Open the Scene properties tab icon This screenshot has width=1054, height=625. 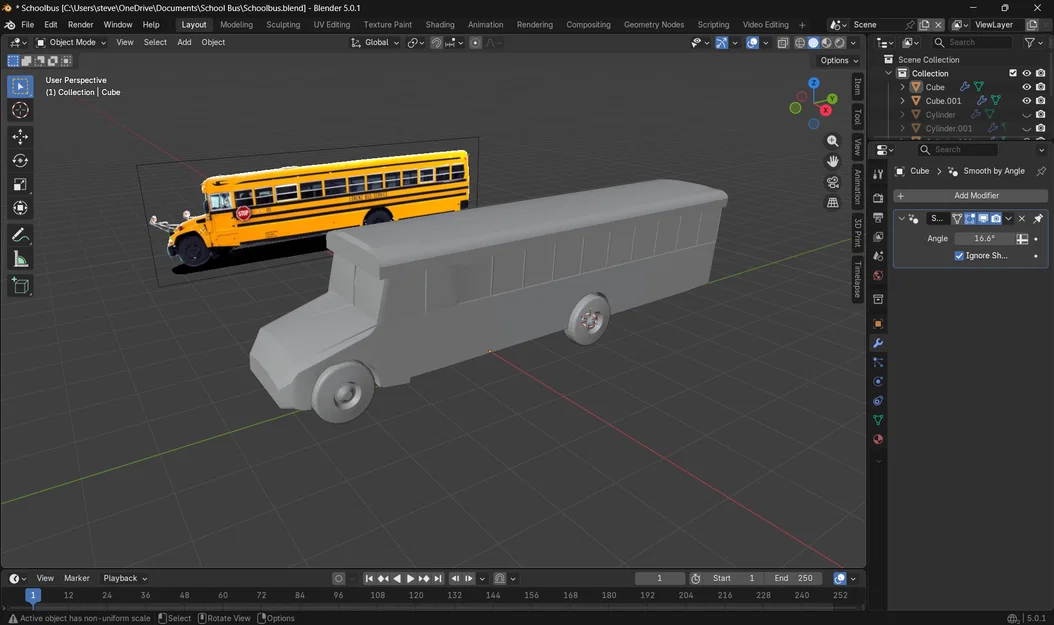(x=878, y=256)
